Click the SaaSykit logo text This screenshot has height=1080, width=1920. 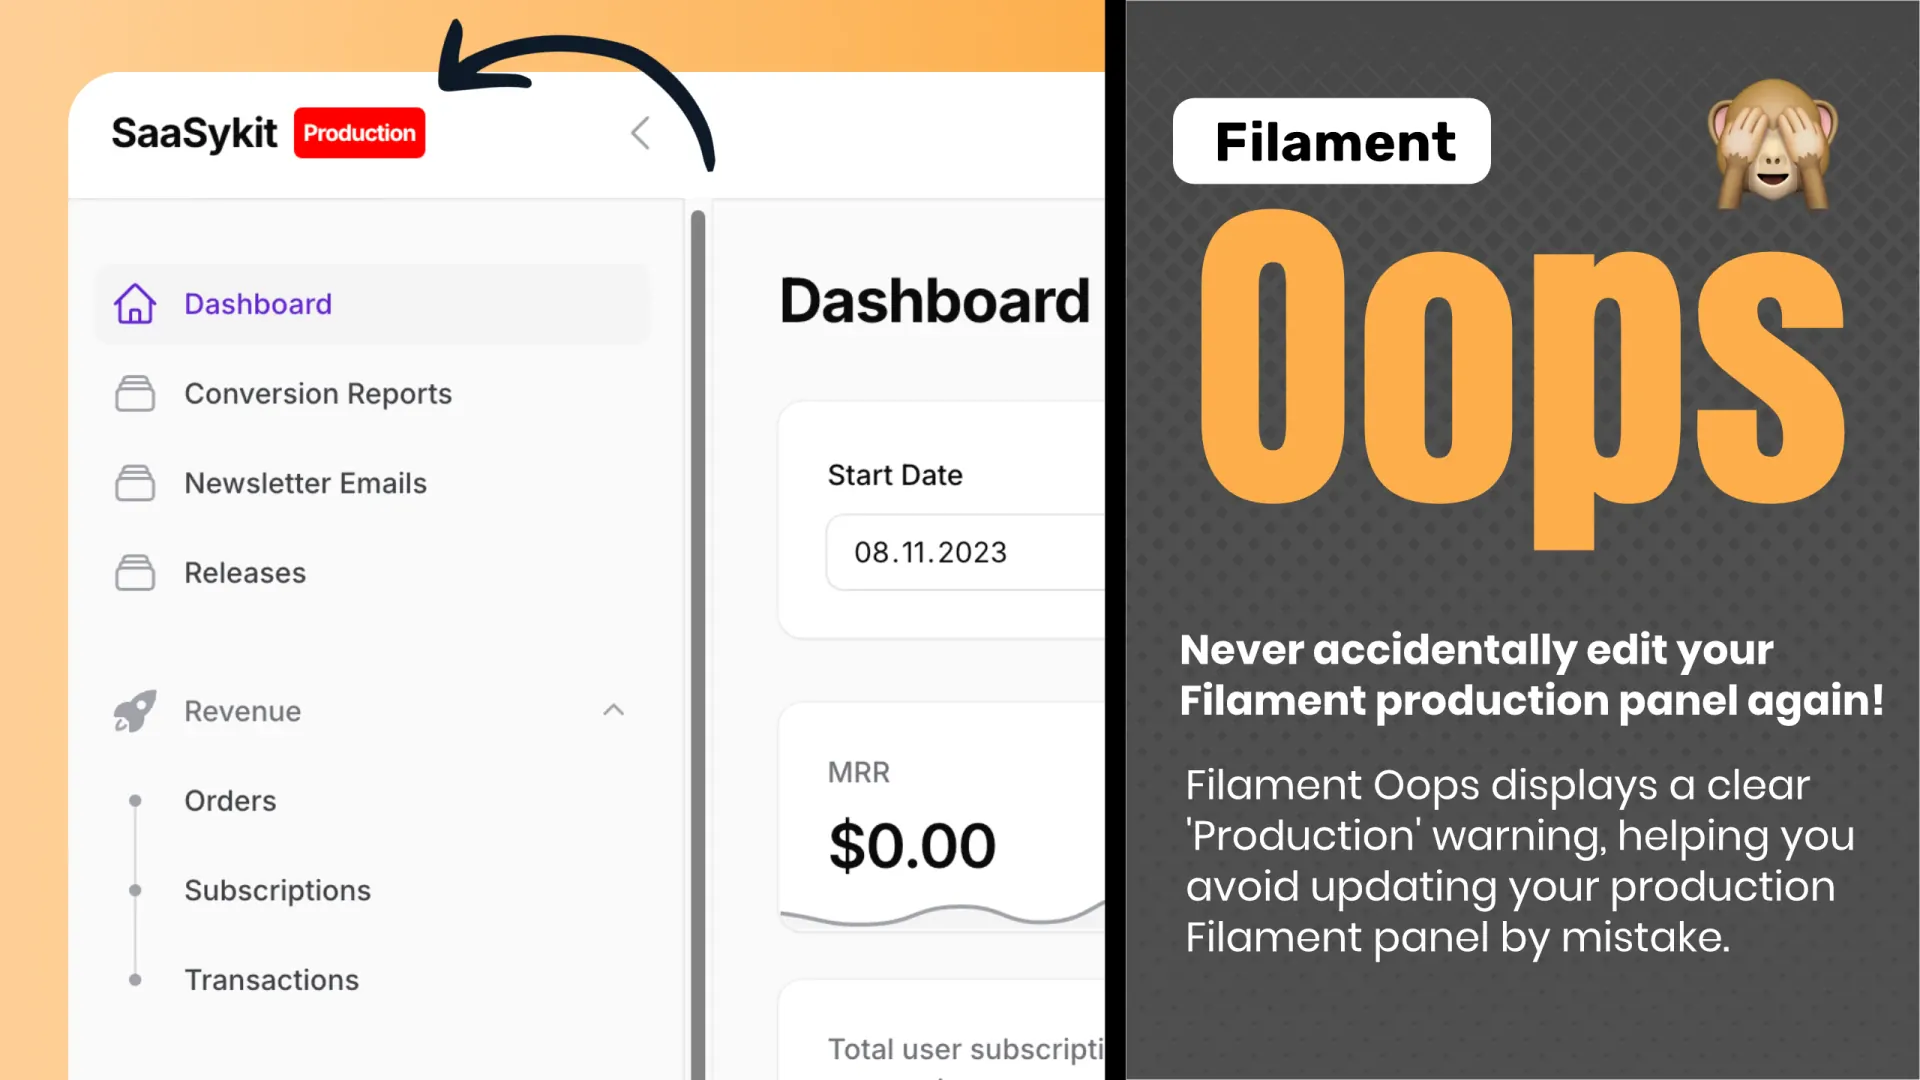click(194, 133)
